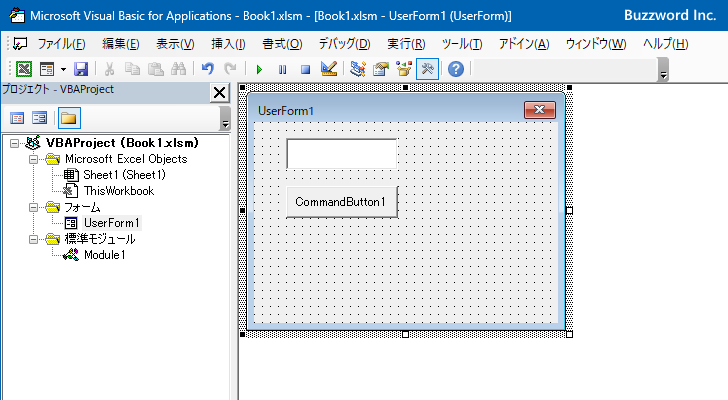The width and height of the screenshot is (728, 400).
Task: Click the text box on UserForm1
Action: [342, 154]
